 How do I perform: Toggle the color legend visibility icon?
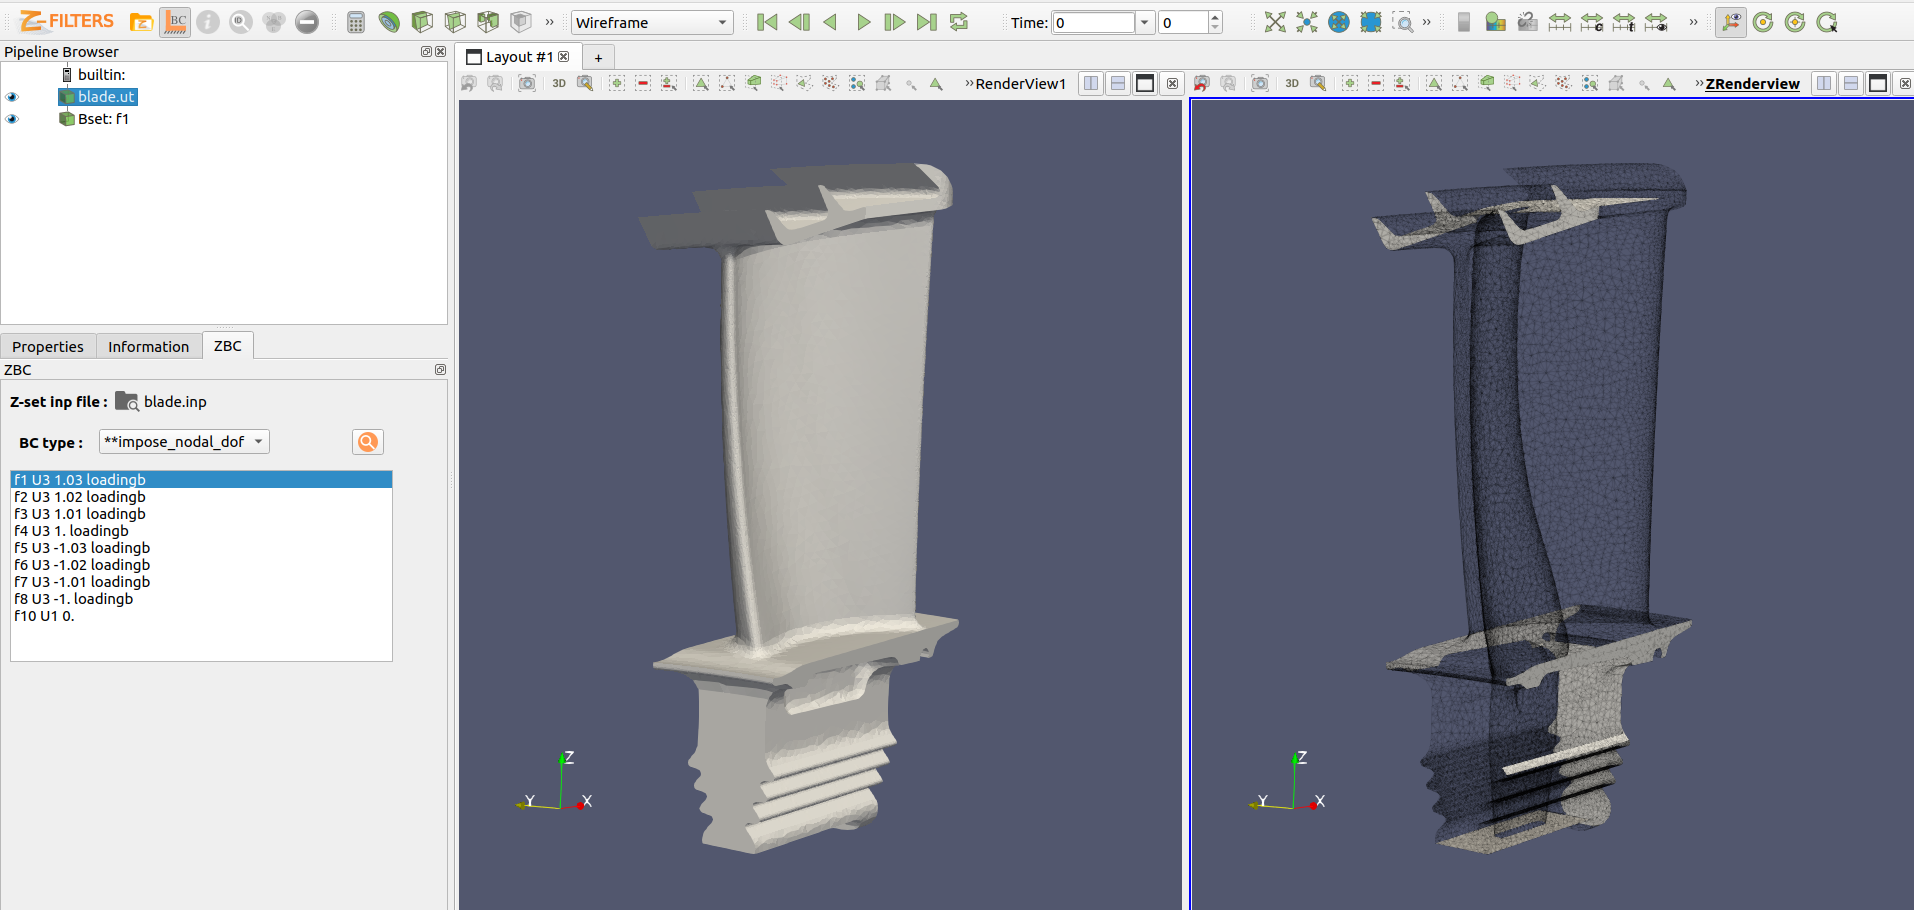[1464, 22]
